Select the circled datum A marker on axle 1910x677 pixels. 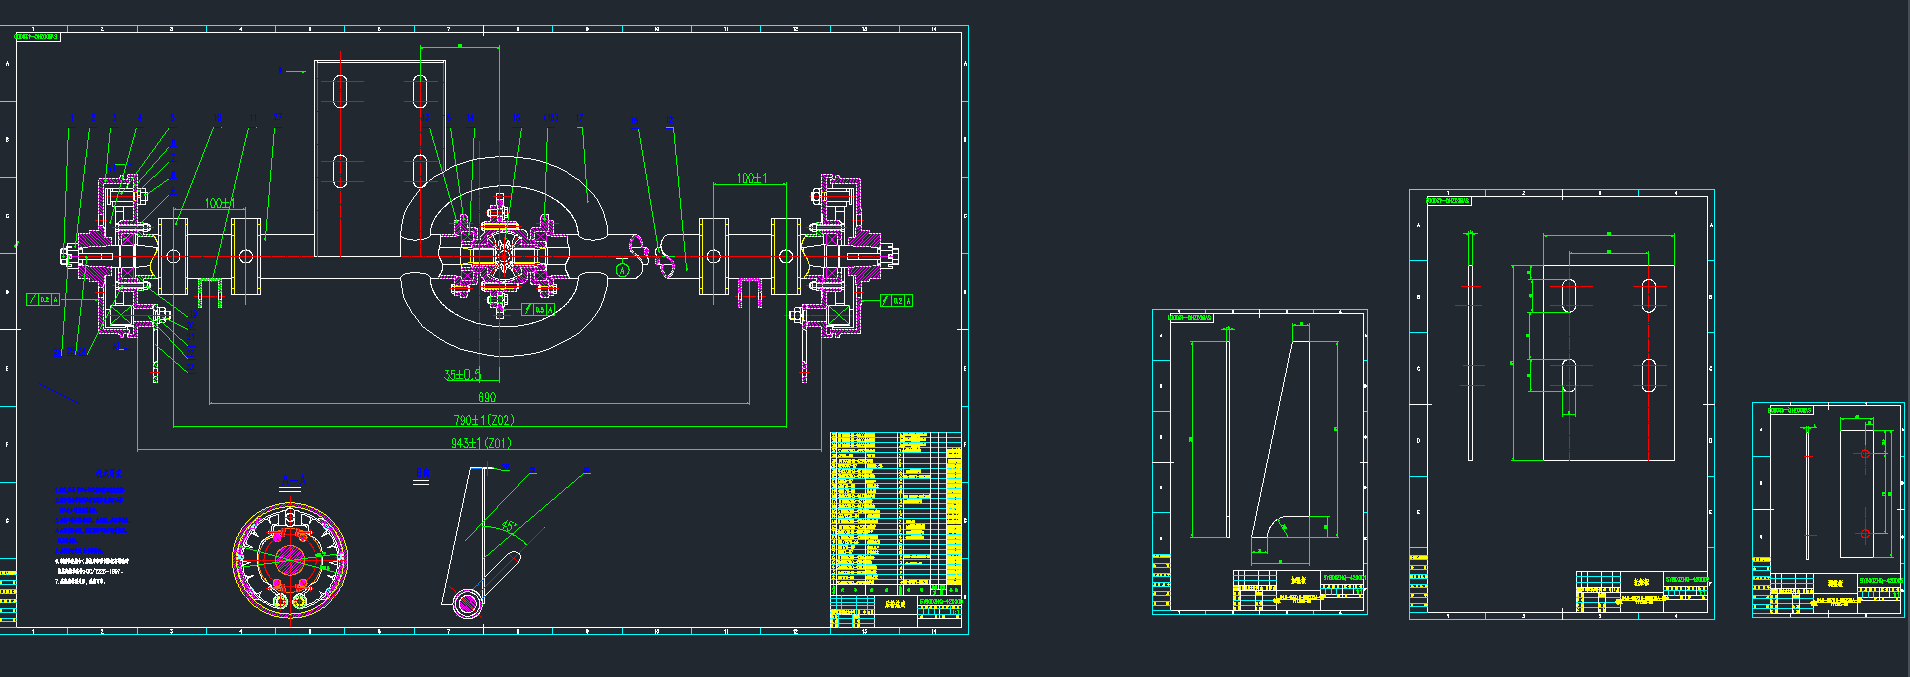pos(622,270)
